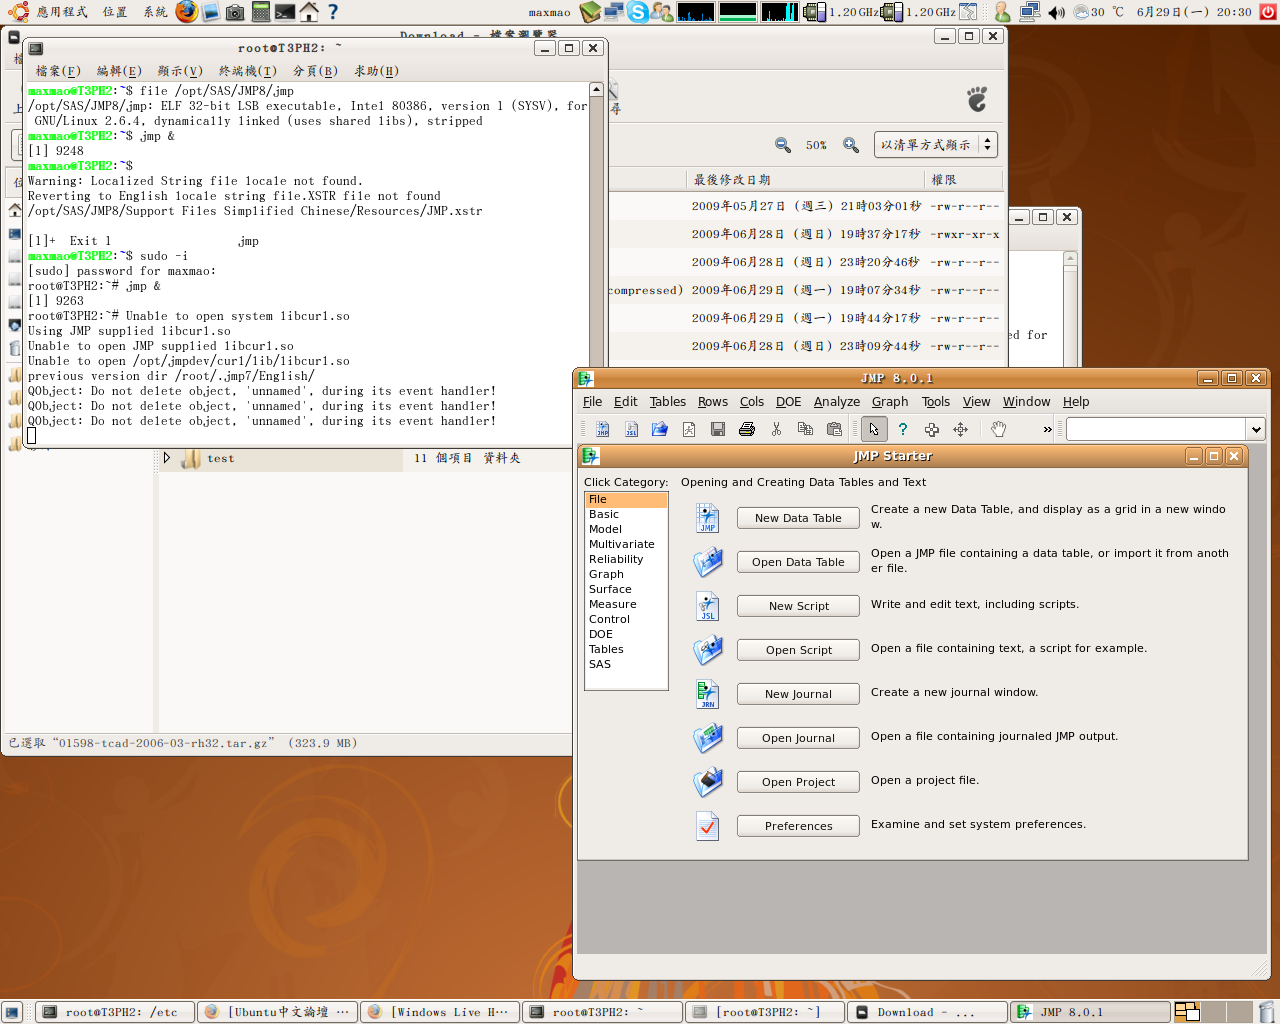Click the Open Data Table button

[798, 562]
